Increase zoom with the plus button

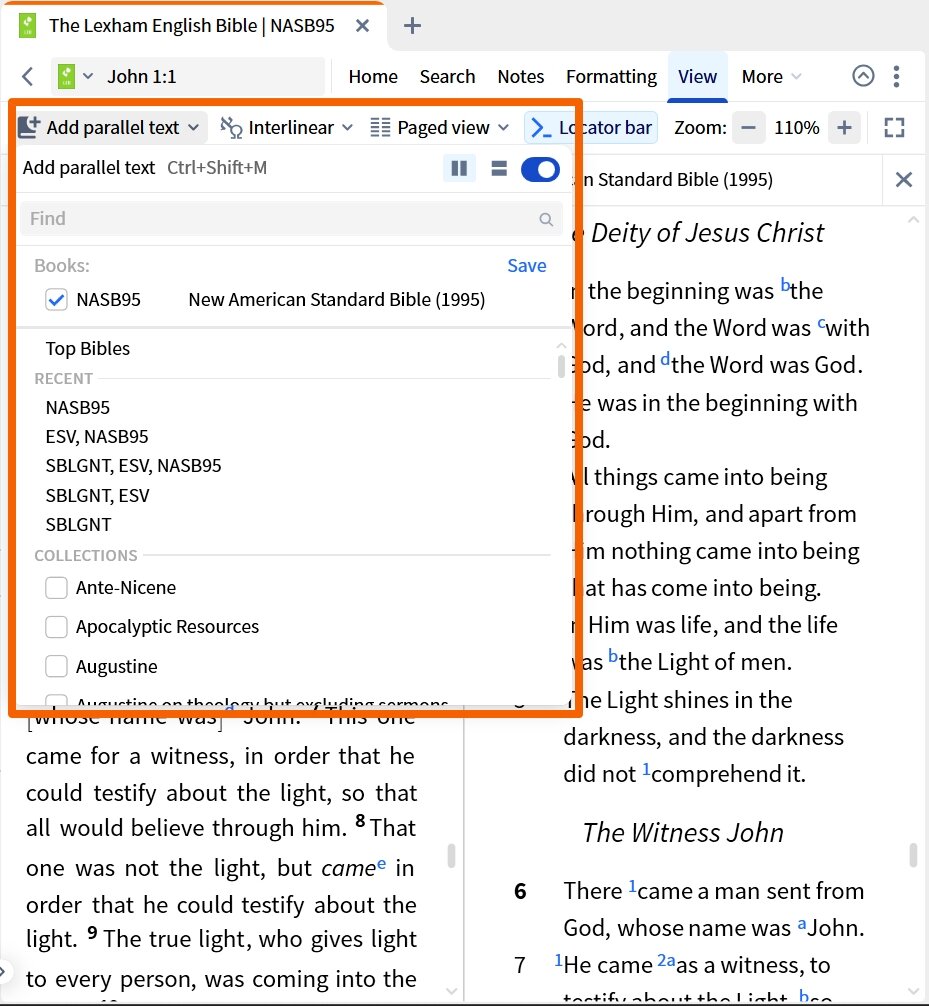click(x=844, y=127)
